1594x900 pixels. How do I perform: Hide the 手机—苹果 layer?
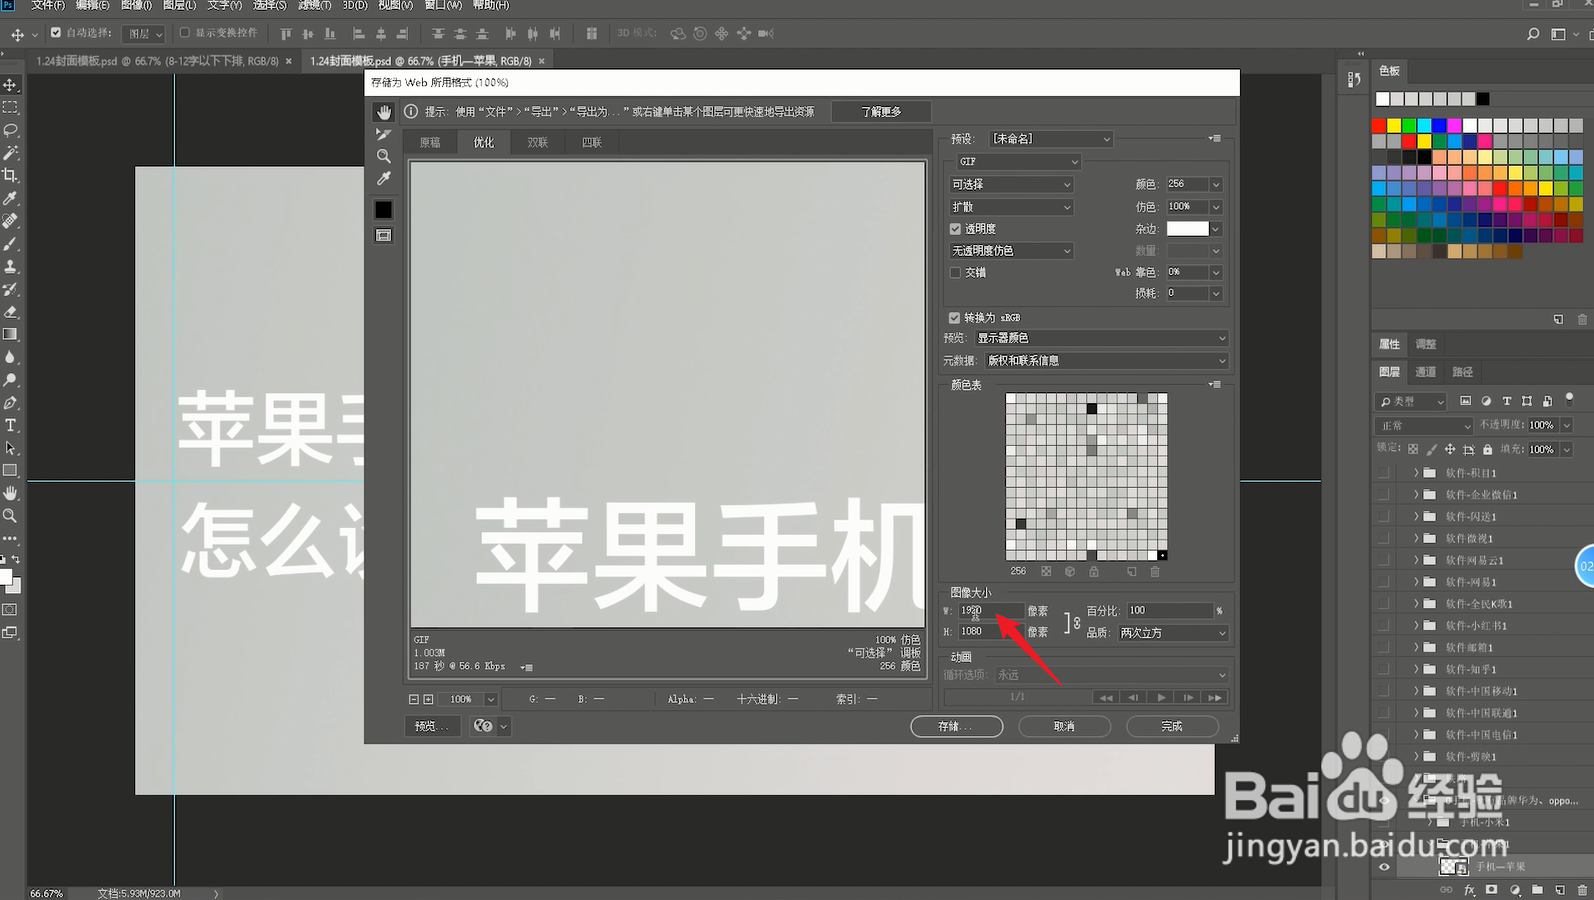click(x=1384, y=867)
